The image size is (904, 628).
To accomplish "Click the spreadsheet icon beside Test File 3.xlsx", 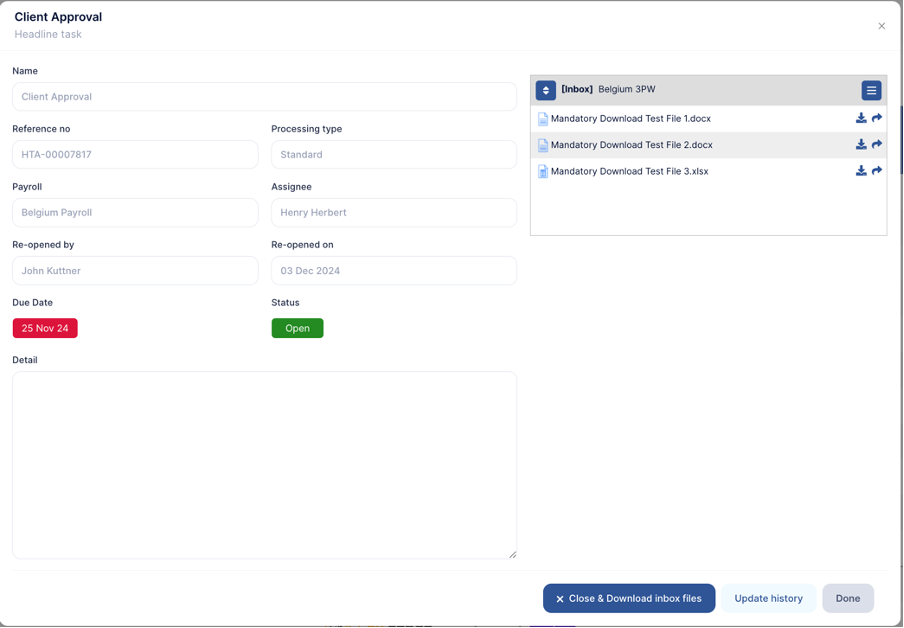I will (541, 171).
